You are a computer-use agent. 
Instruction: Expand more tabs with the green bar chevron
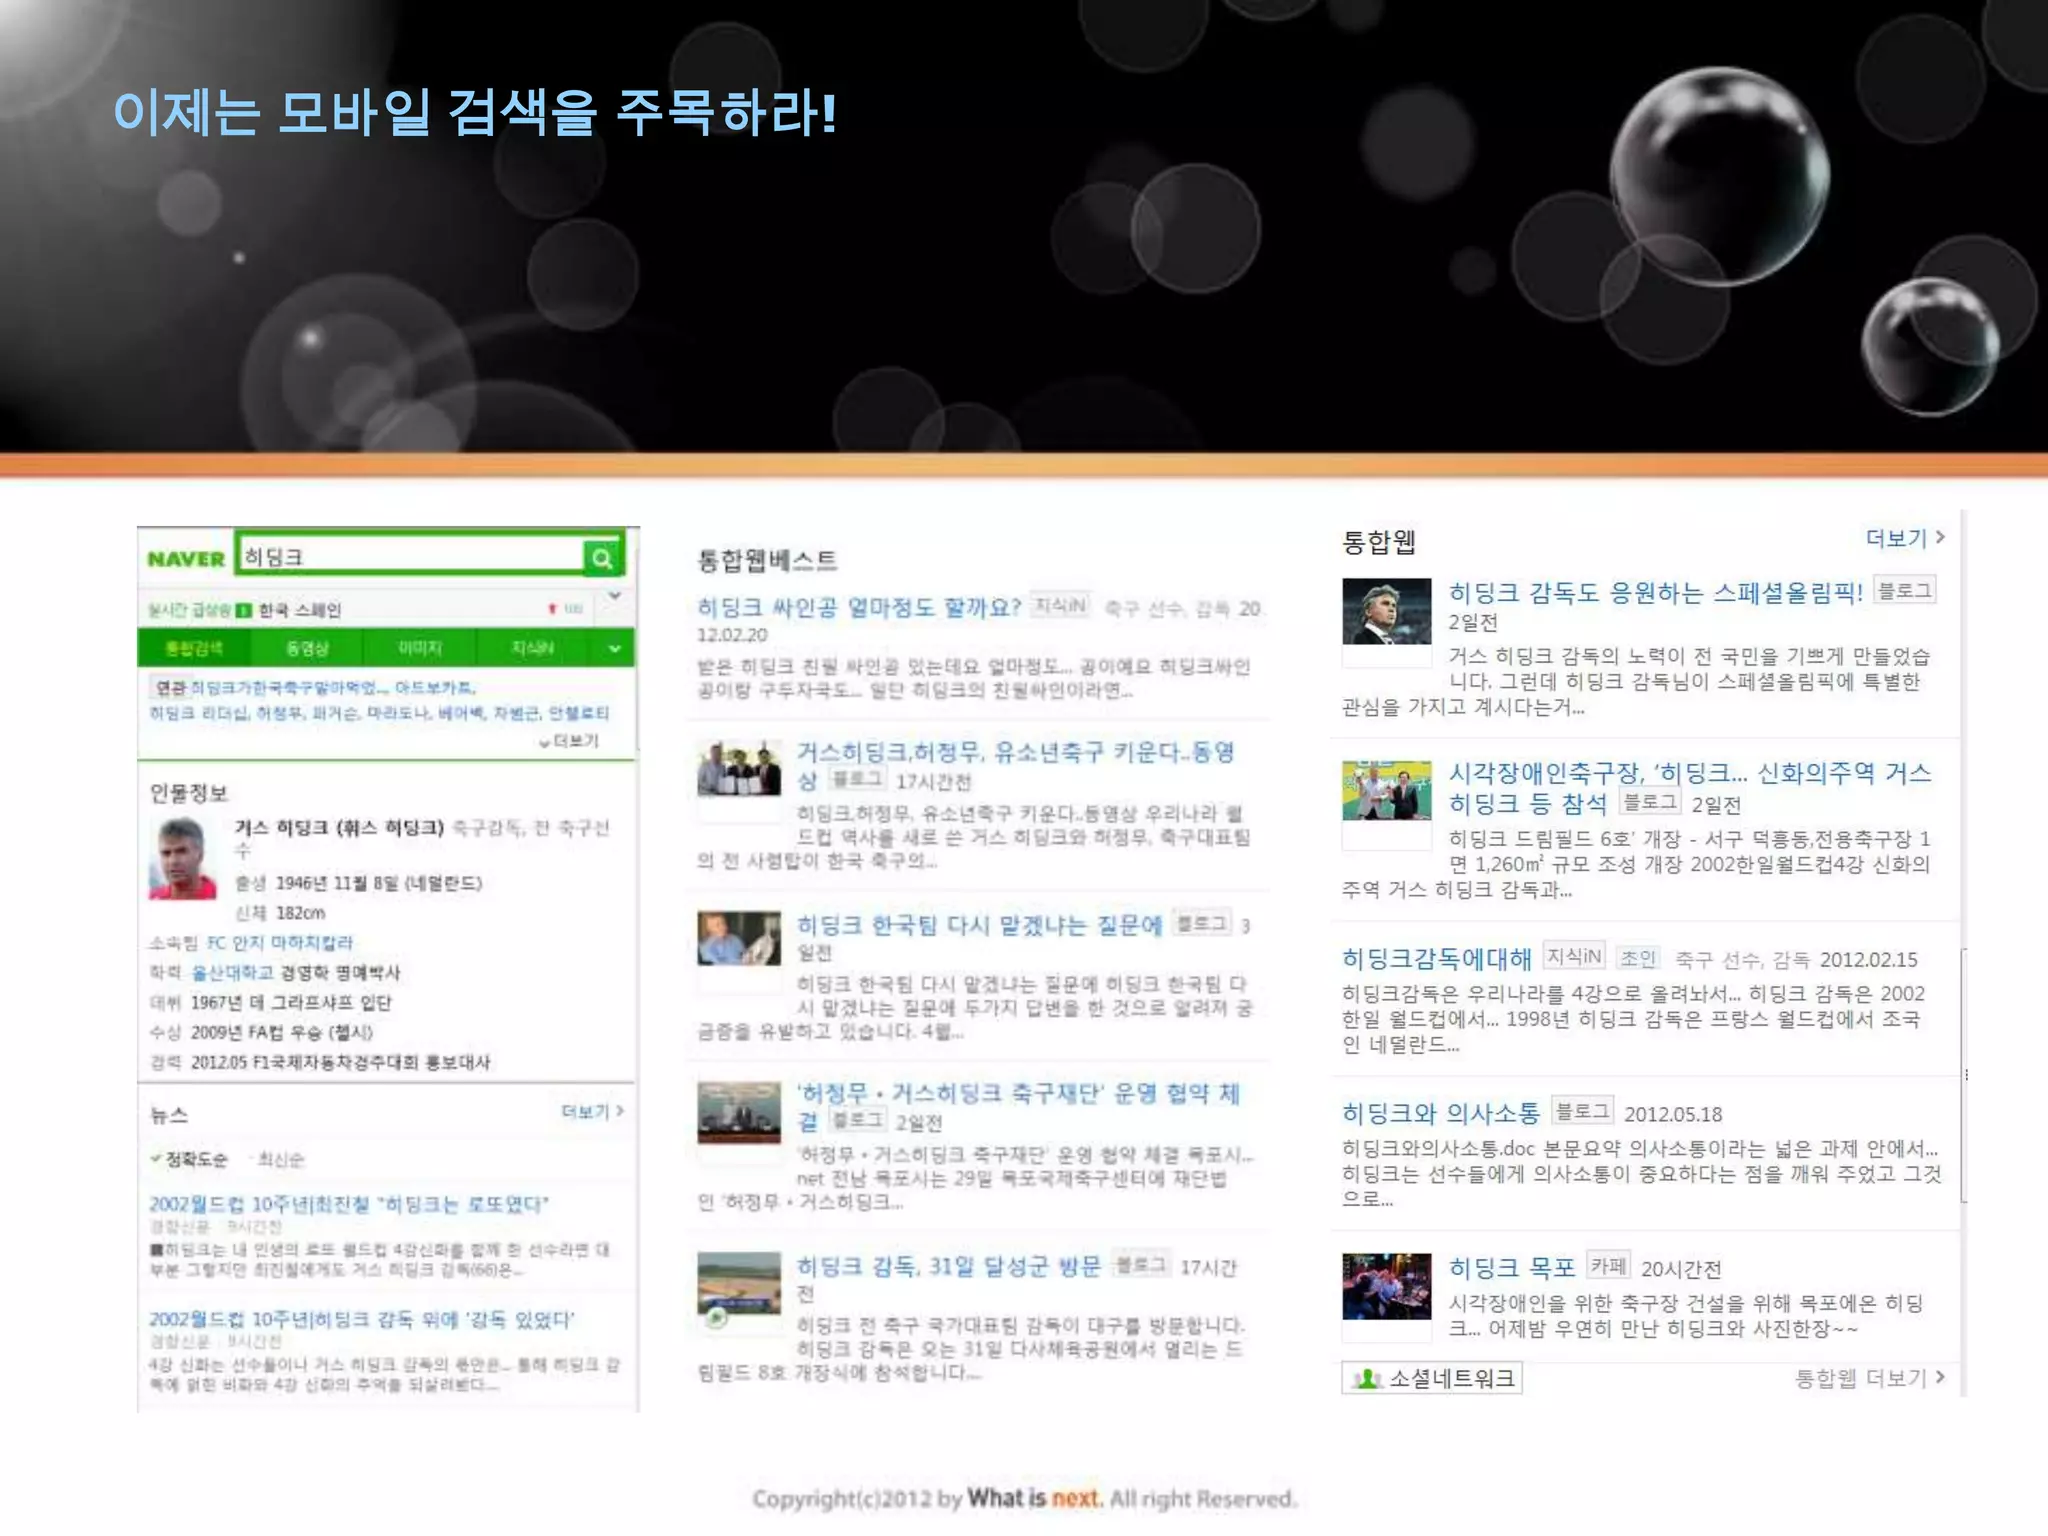614,649
